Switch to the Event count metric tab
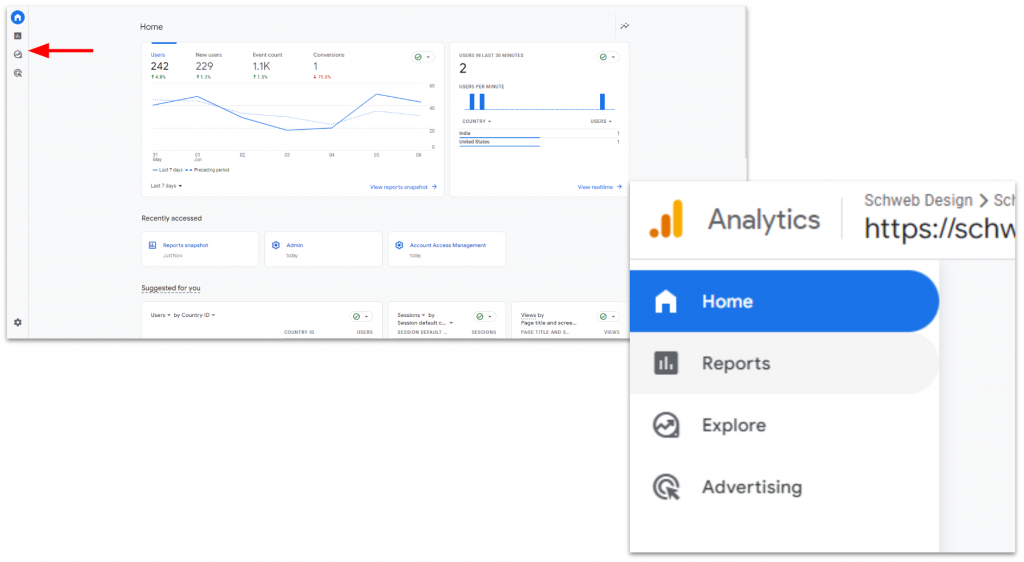 coord(269,62)
